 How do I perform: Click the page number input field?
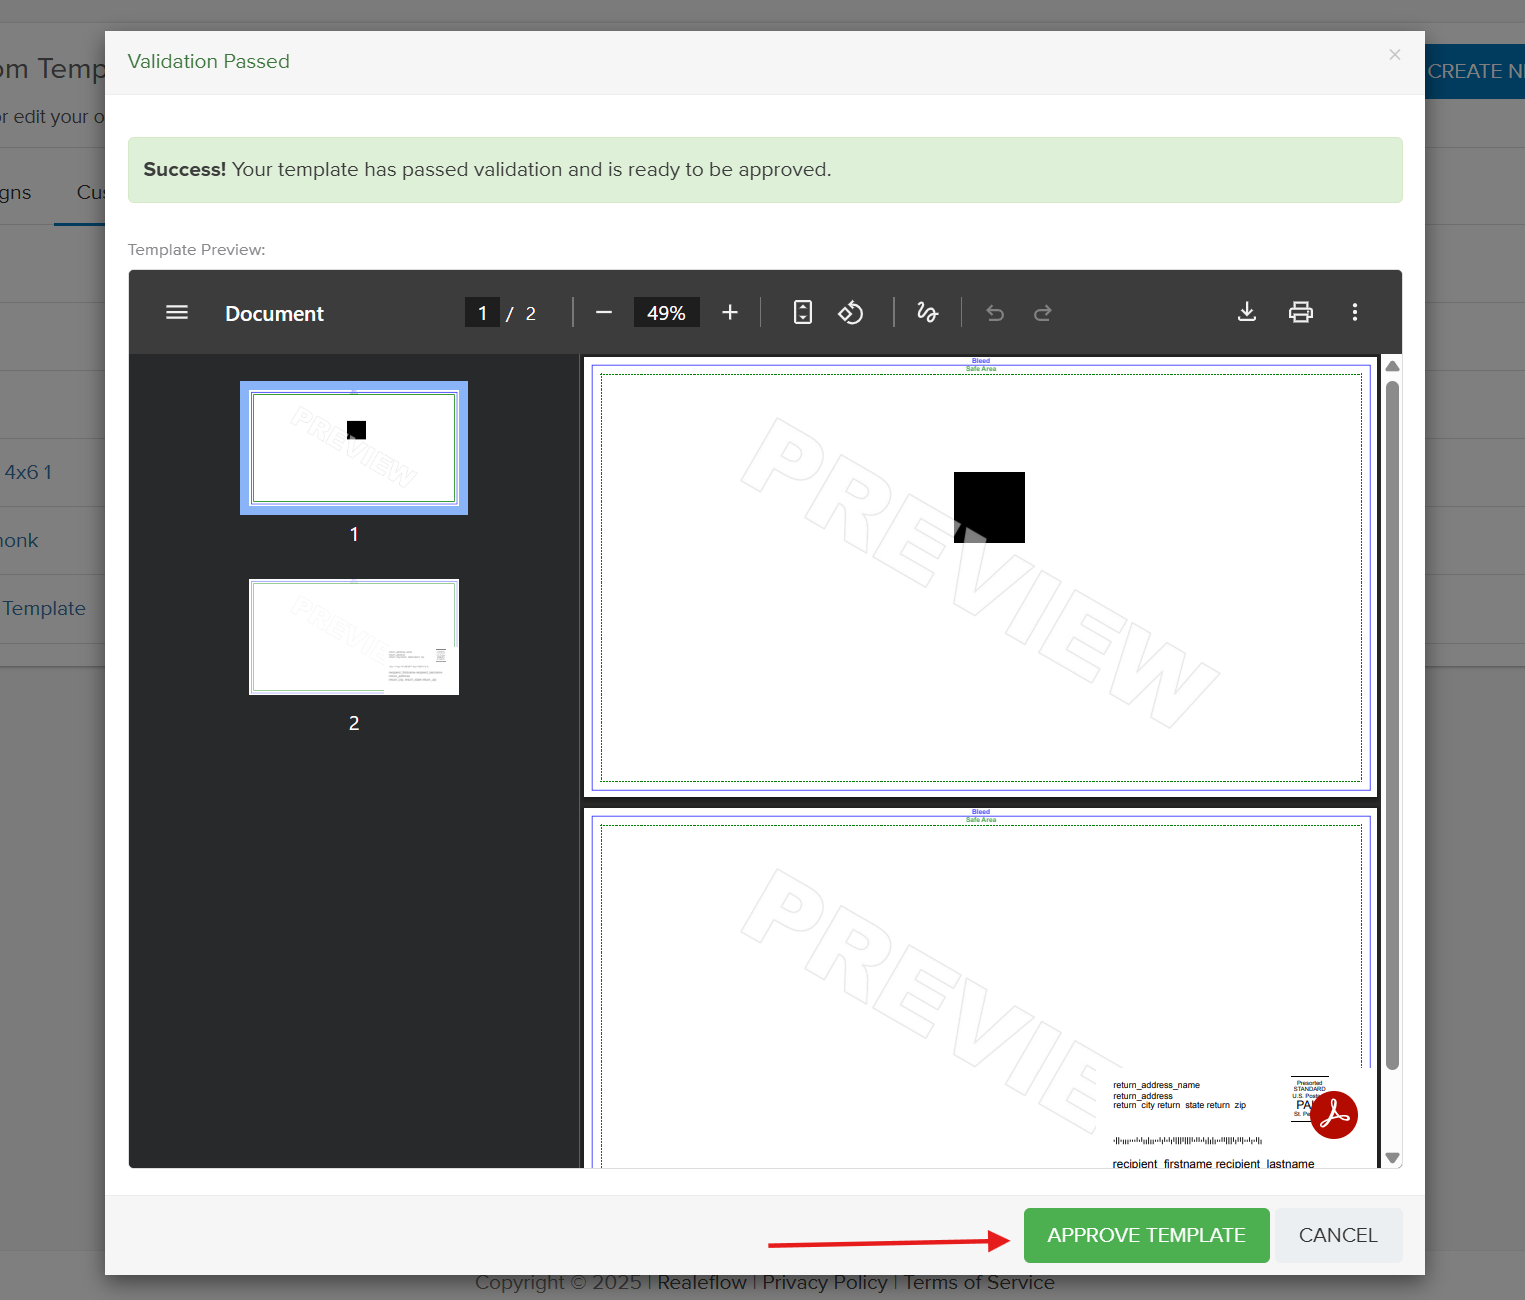(482, 313)
